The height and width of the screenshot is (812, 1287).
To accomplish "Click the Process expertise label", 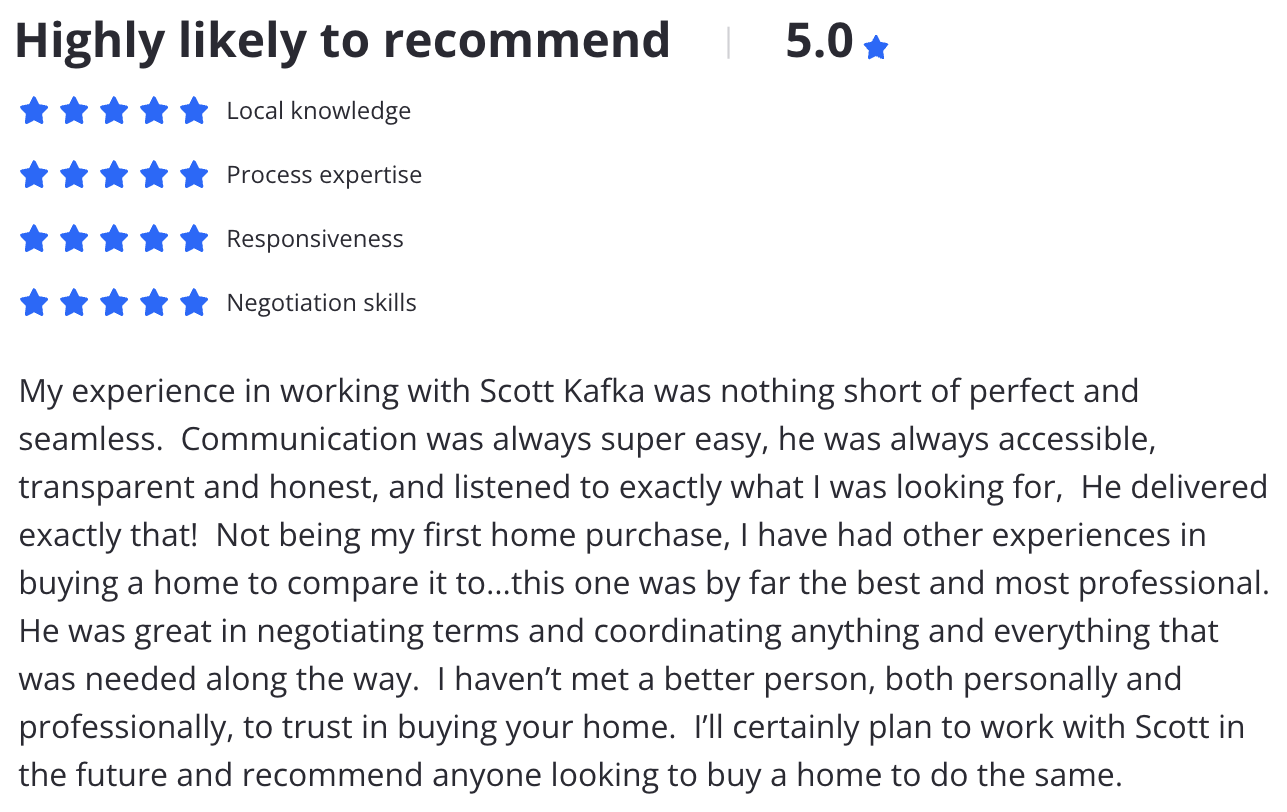I will 324,175.
